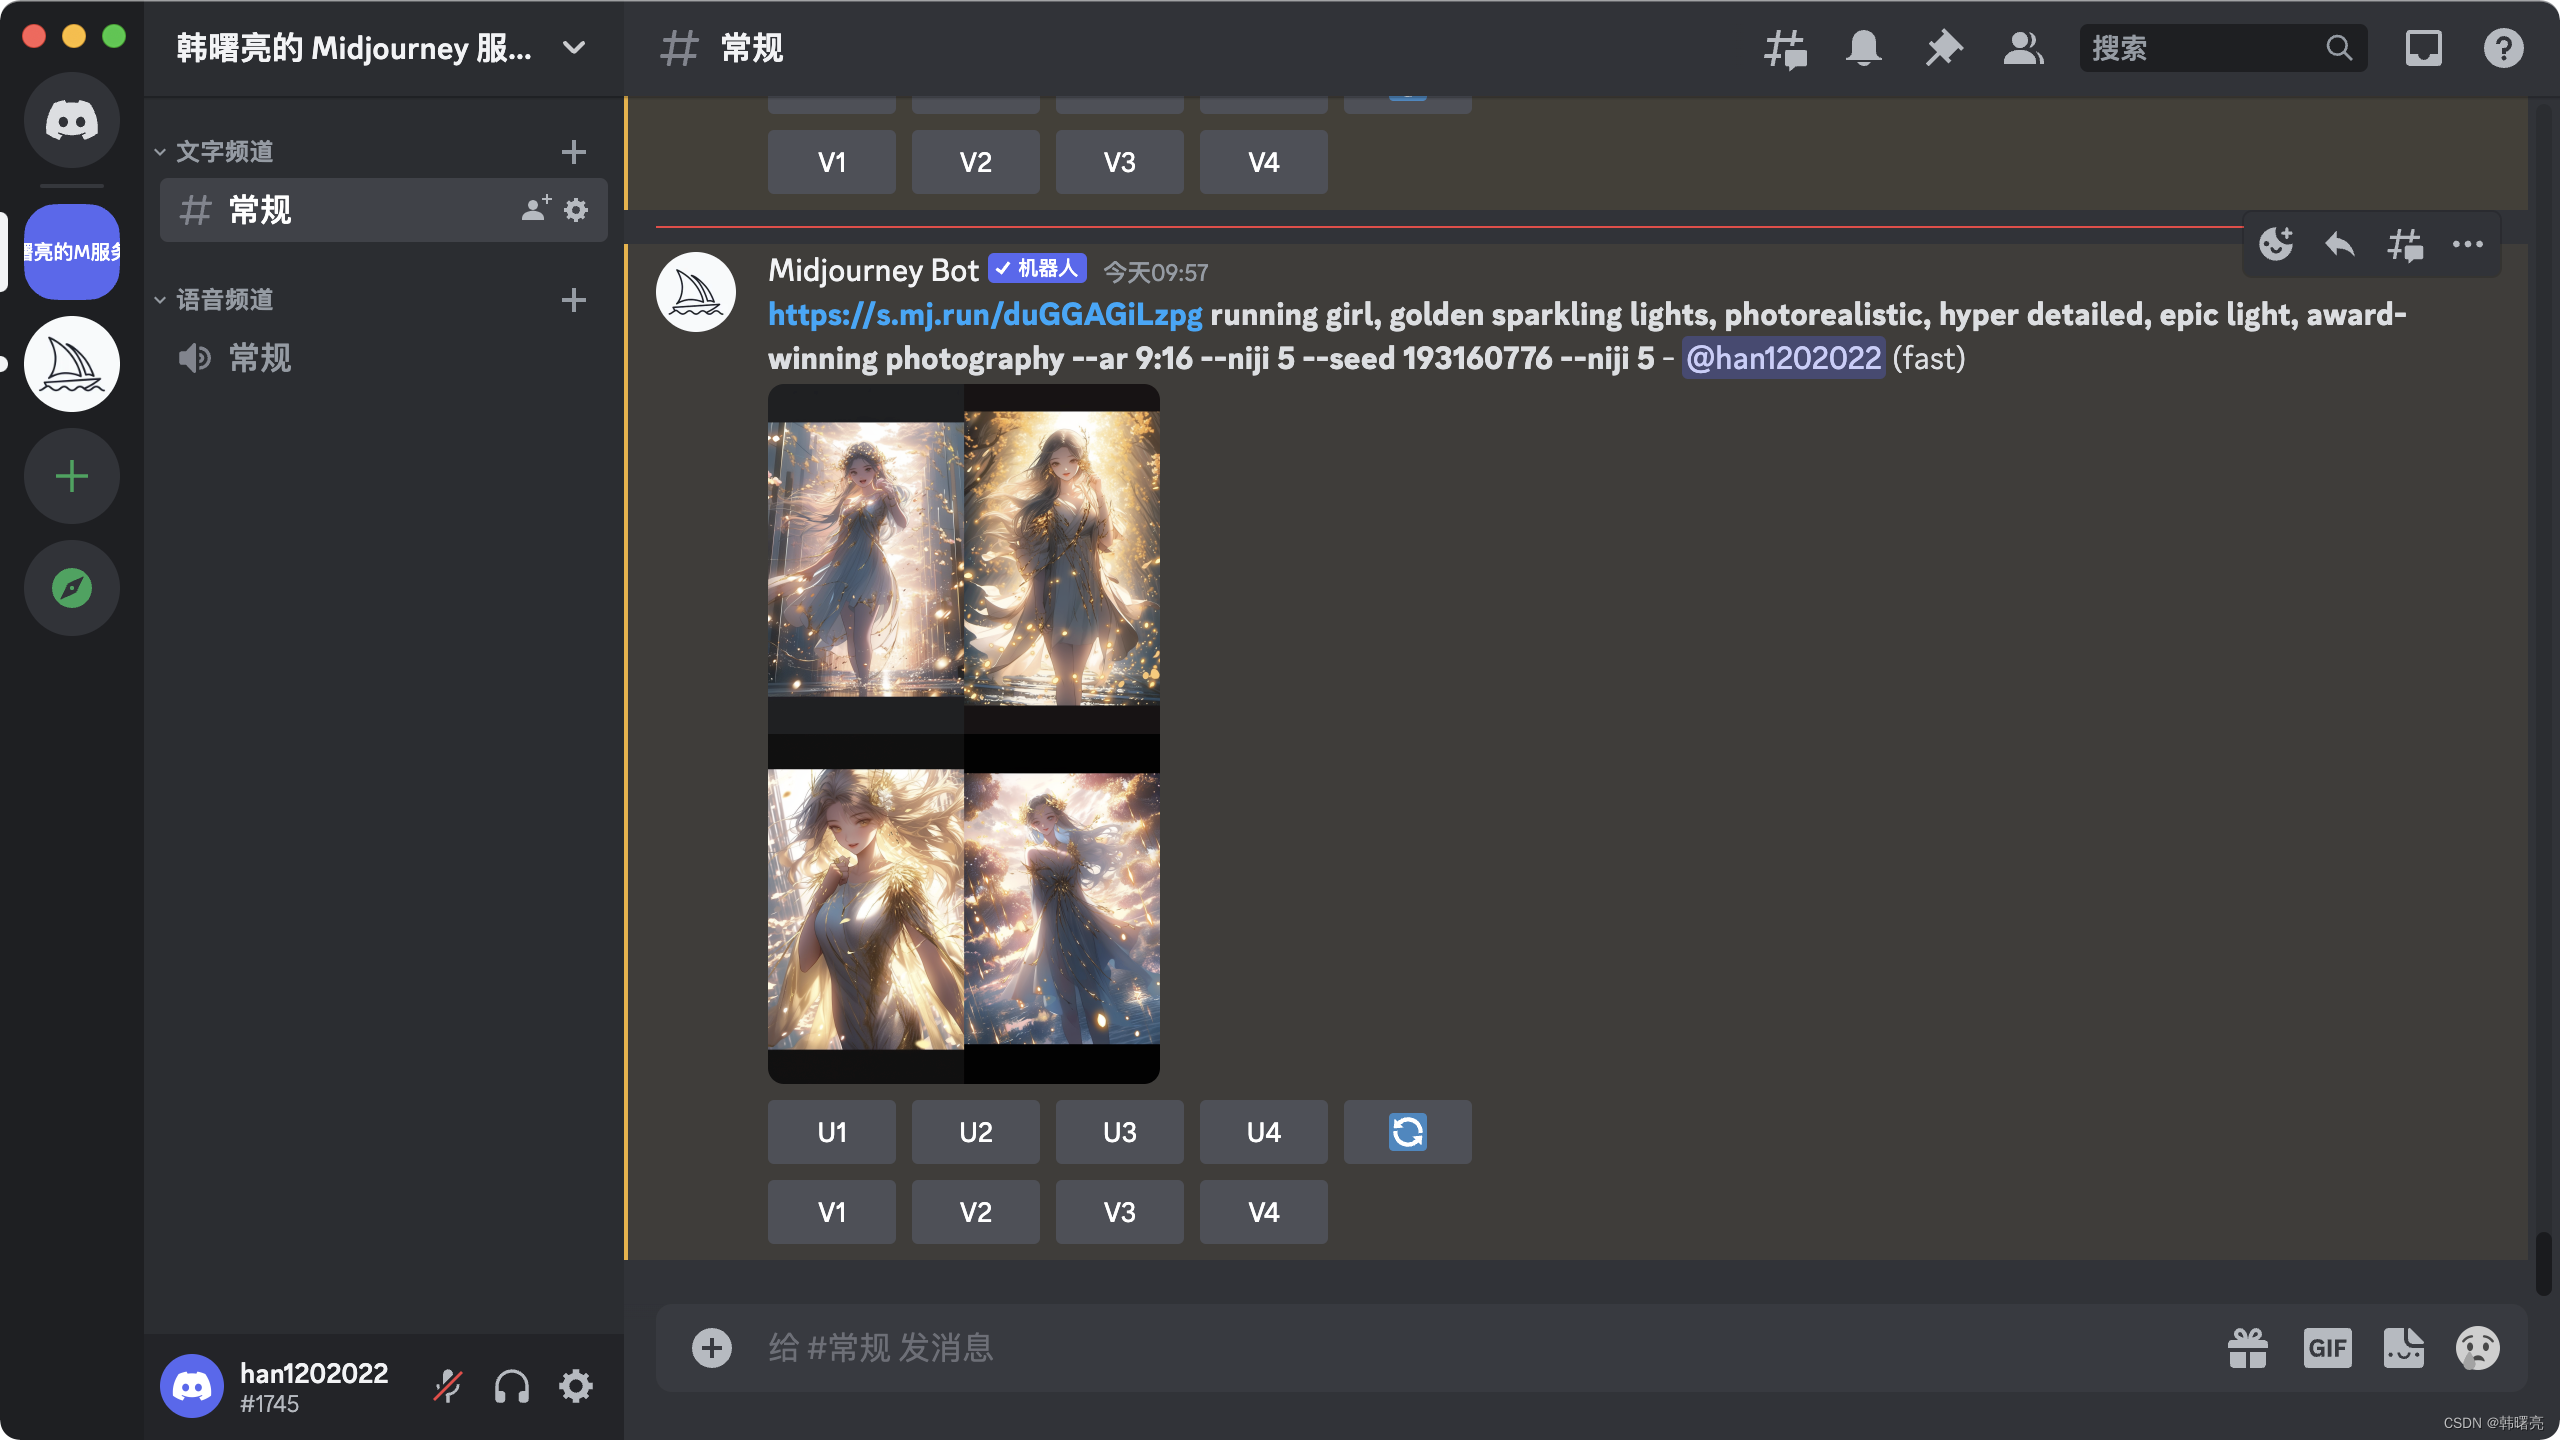This screenshot has height=1440, width=2560.
Task: Open the generated image grid
Action: [964, 734]
